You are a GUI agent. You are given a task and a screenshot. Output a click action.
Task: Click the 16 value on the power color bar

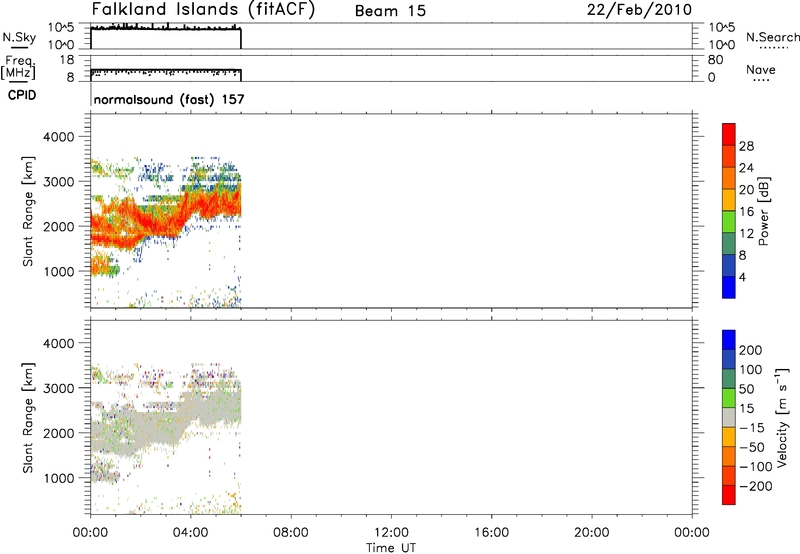click(x=746, y=212)
